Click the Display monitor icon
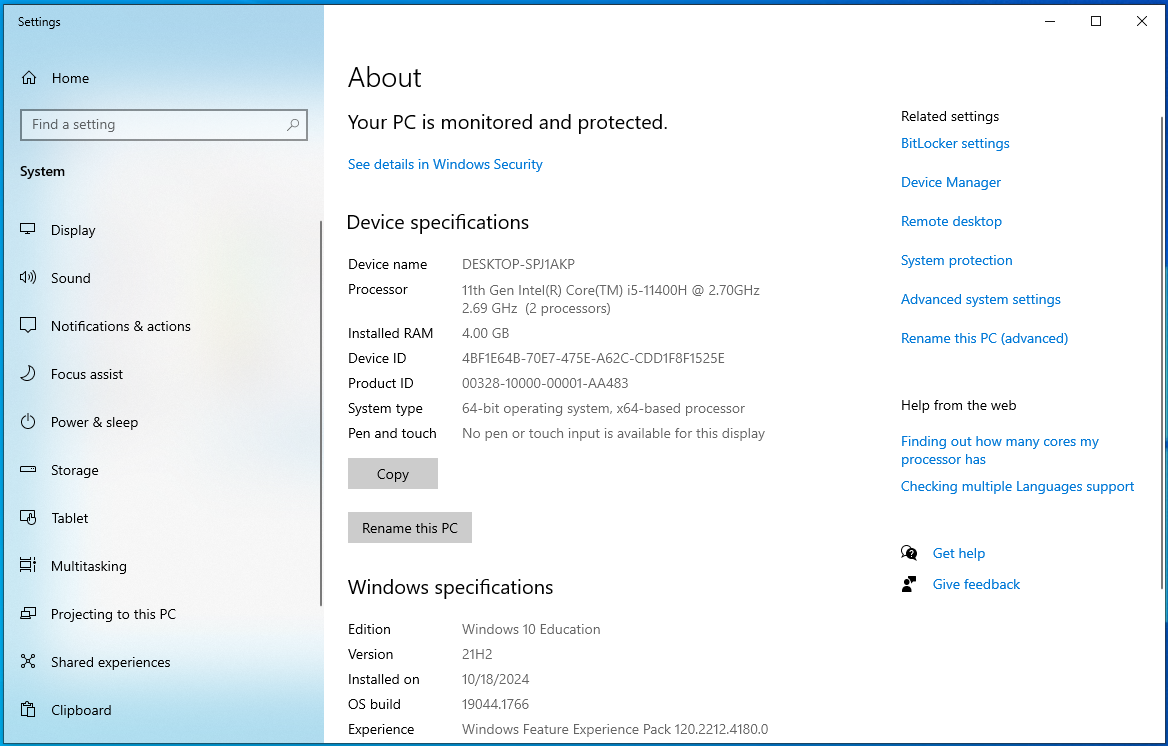This screenshot has height=746, width=1168. click(28, 230)
